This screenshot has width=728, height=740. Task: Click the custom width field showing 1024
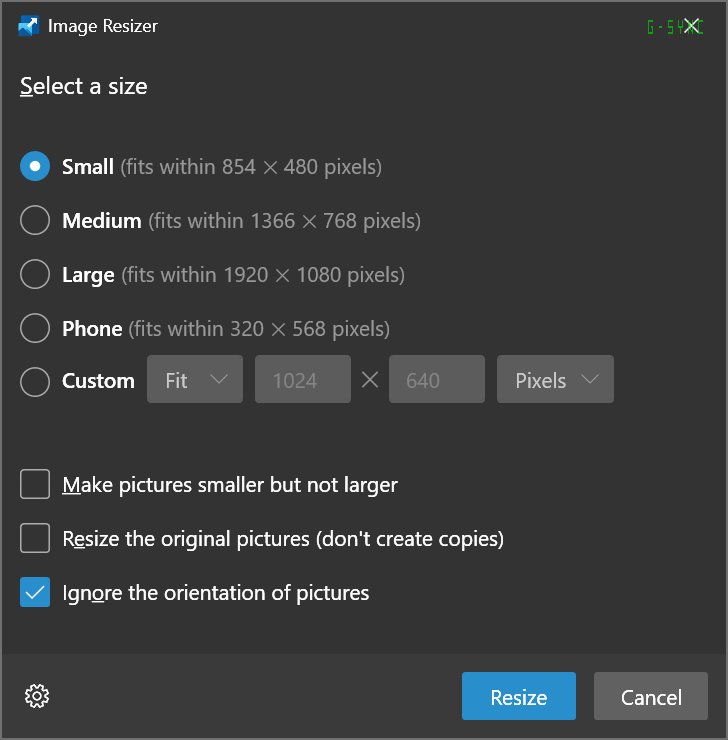coord(303,379)
